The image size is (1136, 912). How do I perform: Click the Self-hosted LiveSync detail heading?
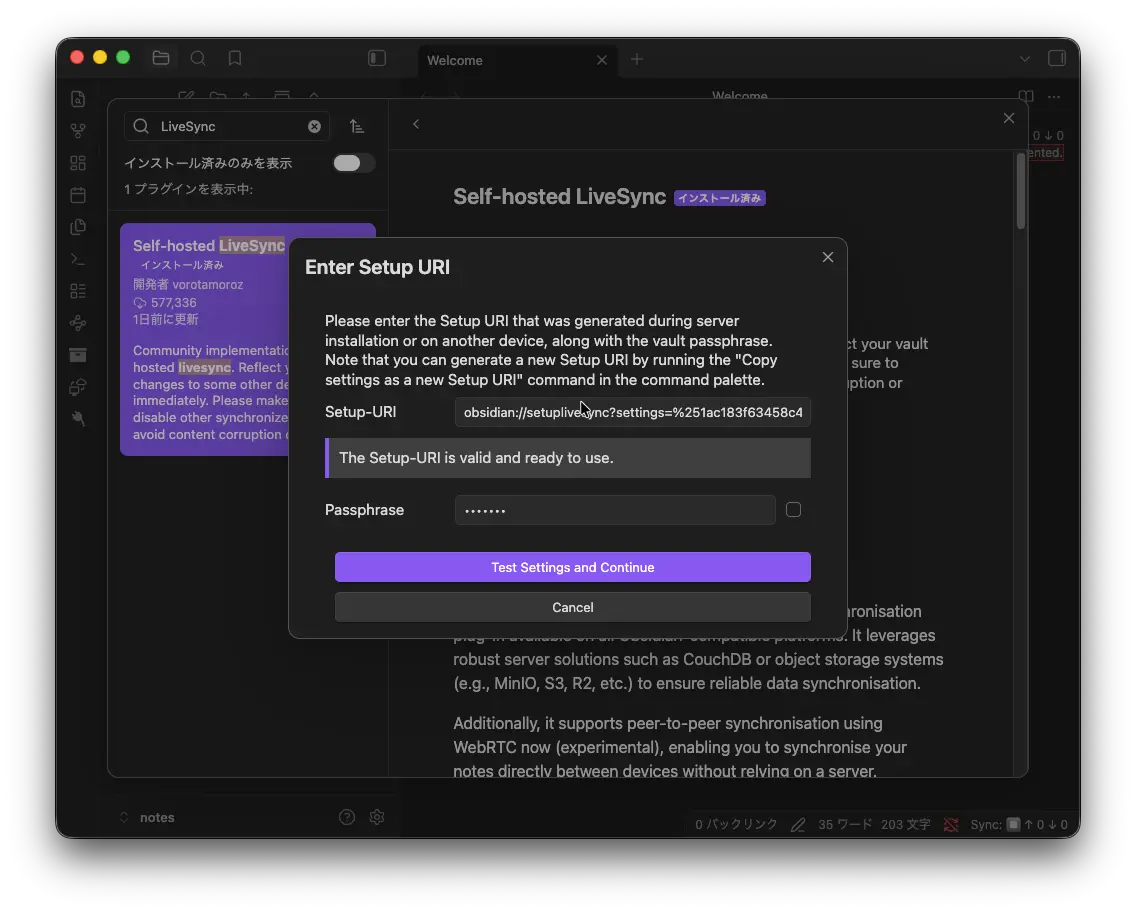[x=559, y=196]
